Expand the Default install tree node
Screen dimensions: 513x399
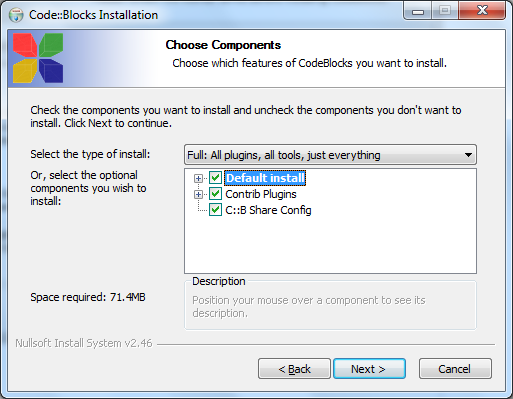pyautogui.click(x=198, y=178)
